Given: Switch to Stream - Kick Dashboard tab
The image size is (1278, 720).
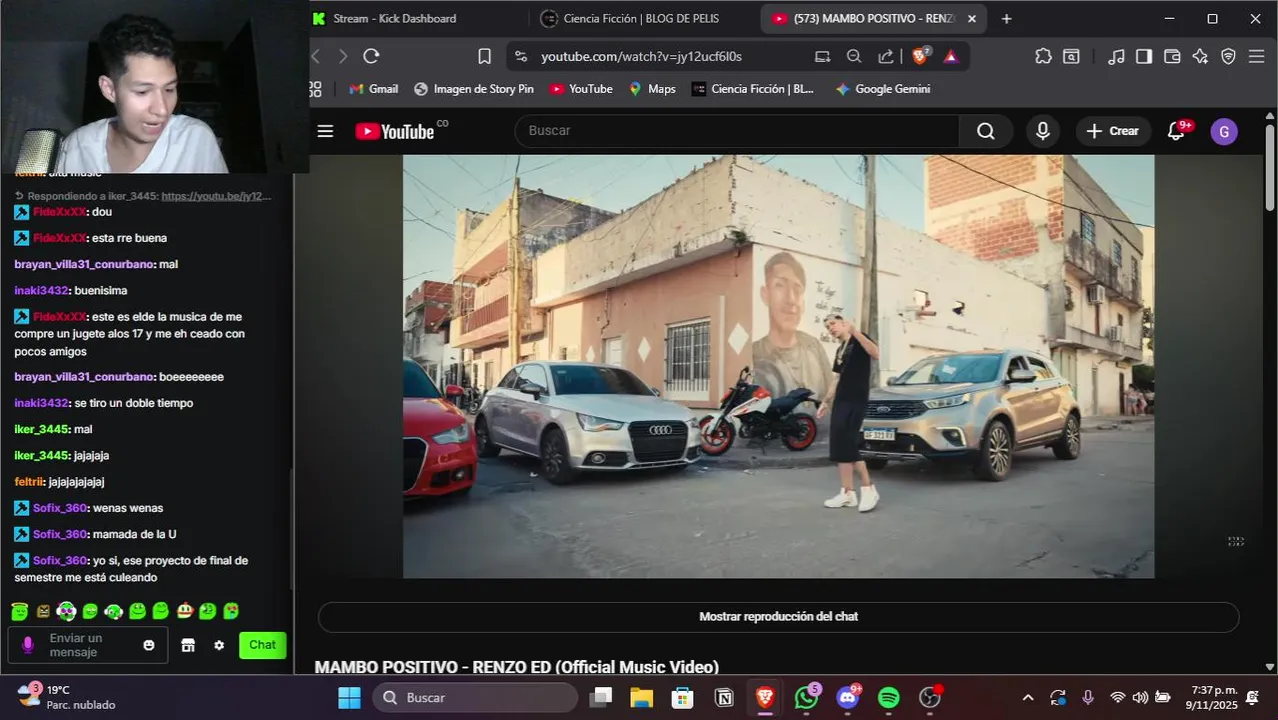Looking at the screenshot, I should point(395,18).
